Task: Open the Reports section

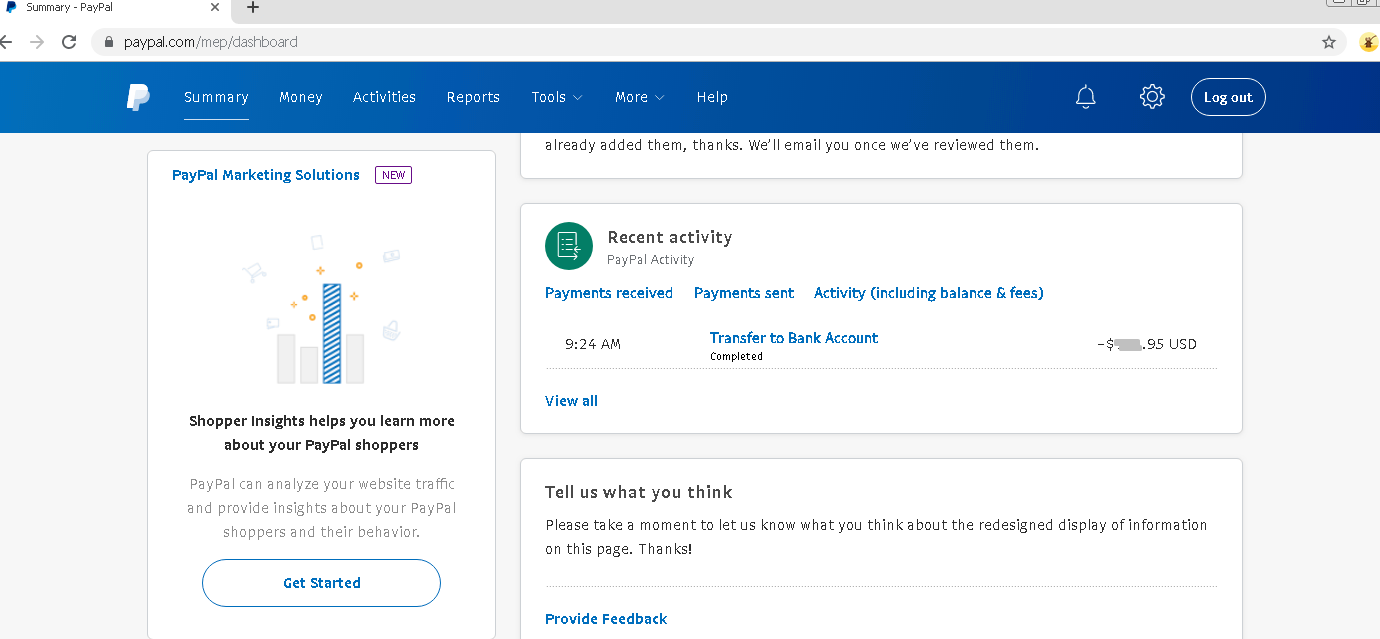Action: click(473, 97)
